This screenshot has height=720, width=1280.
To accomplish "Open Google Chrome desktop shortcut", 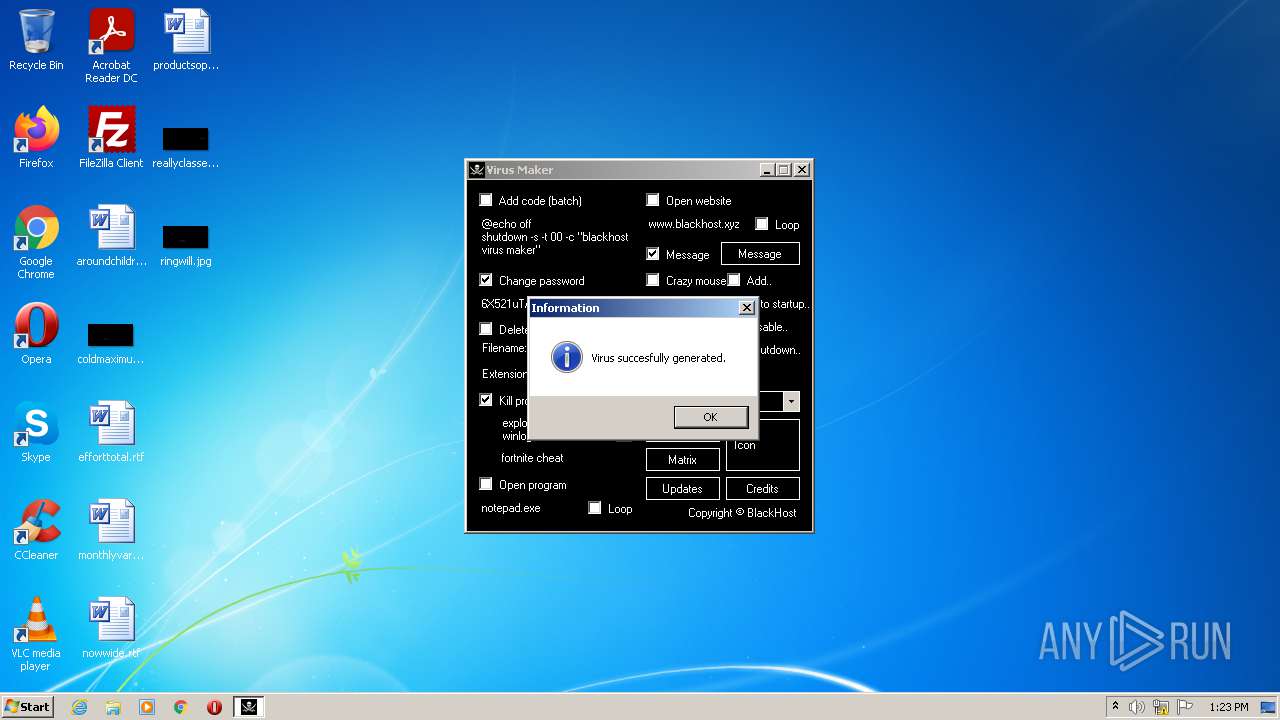I will pyautogui.click(x=36, y=242).
